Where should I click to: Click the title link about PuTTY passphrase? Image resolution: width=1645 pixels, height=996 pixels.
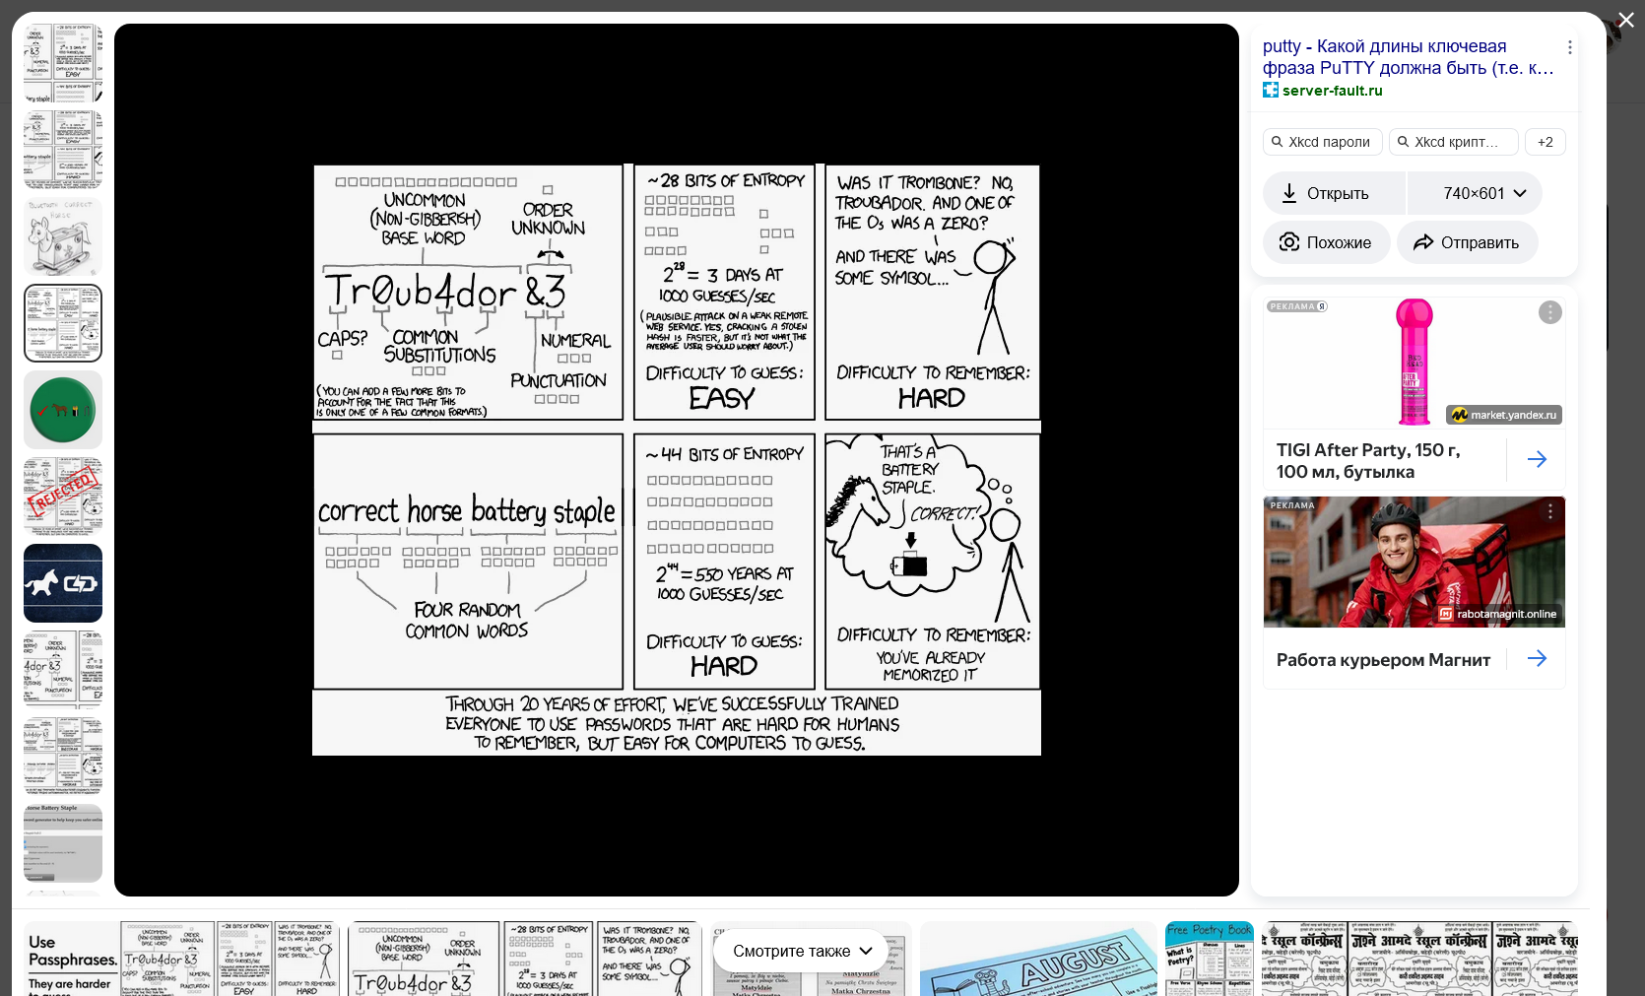click(1407, 57)
